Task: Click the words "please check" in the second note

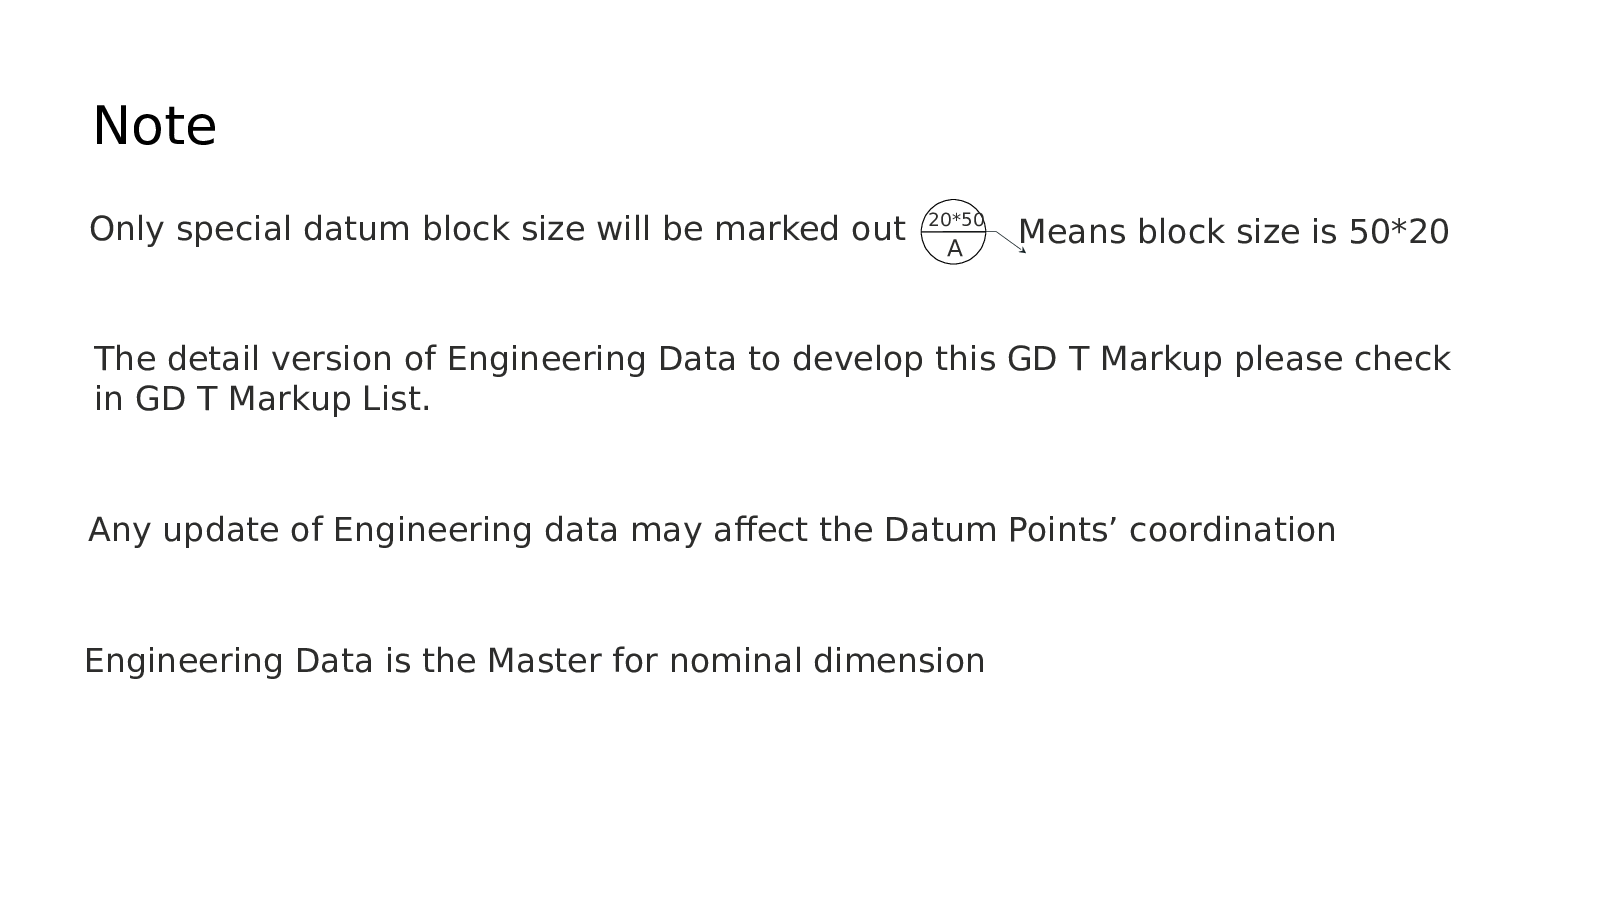Action: (x=1341, y=359)
